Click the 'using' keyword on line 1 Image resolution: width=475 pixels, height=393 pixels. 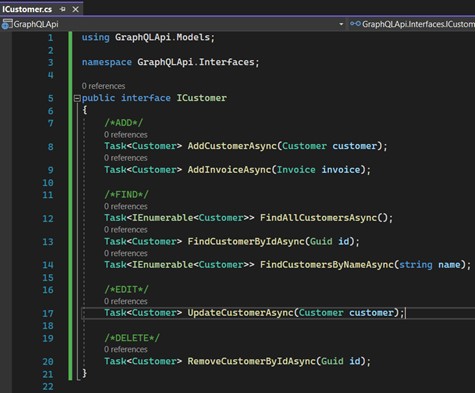pyautogui.click(x=95, y=37)
